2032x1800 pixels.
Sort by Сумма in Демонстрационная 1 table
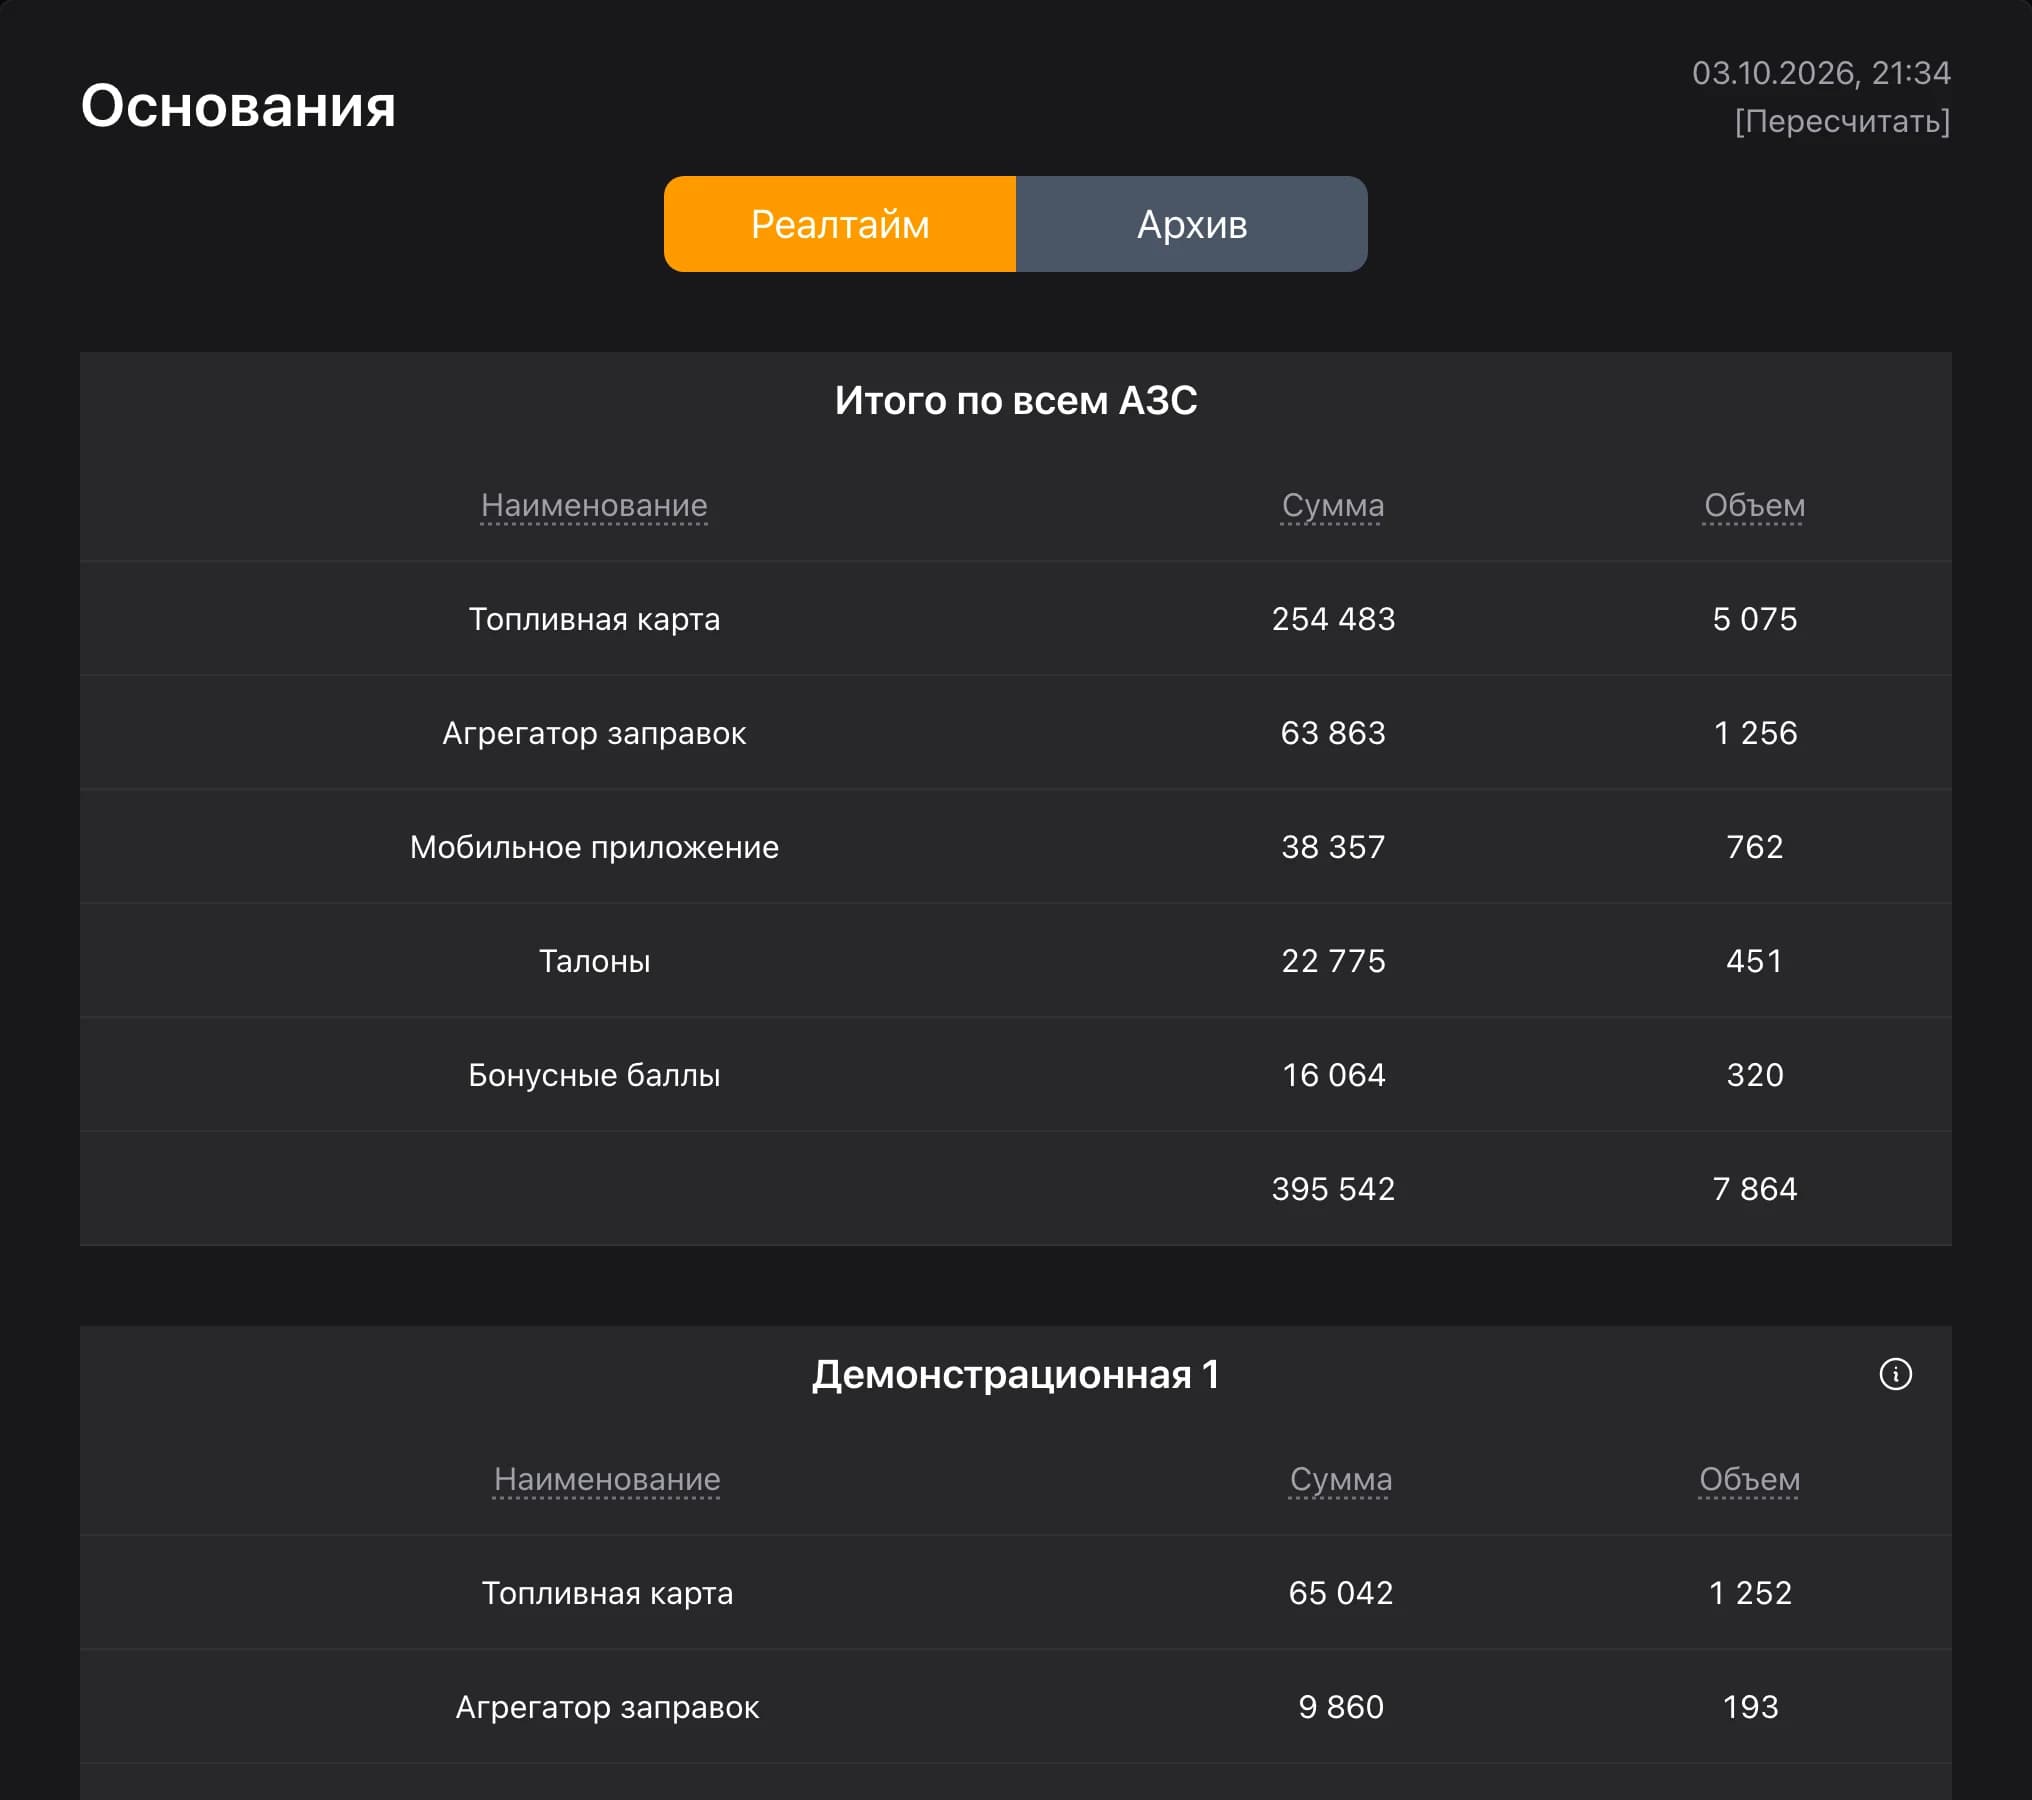pos(1340,1479)
